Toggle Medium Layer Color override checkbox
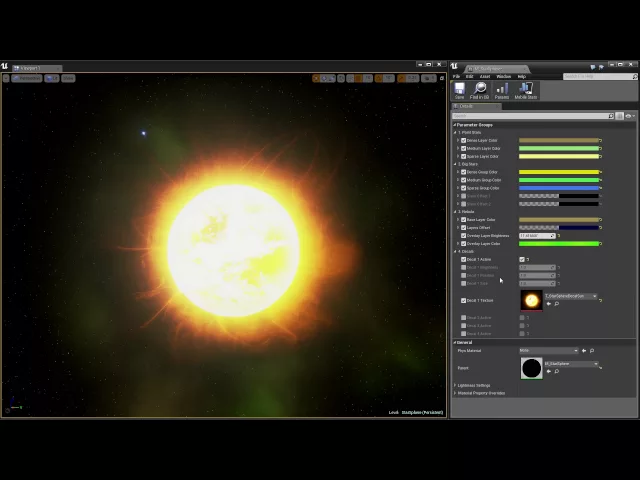The height and width of the screenshot is (480, 640). 463,148
